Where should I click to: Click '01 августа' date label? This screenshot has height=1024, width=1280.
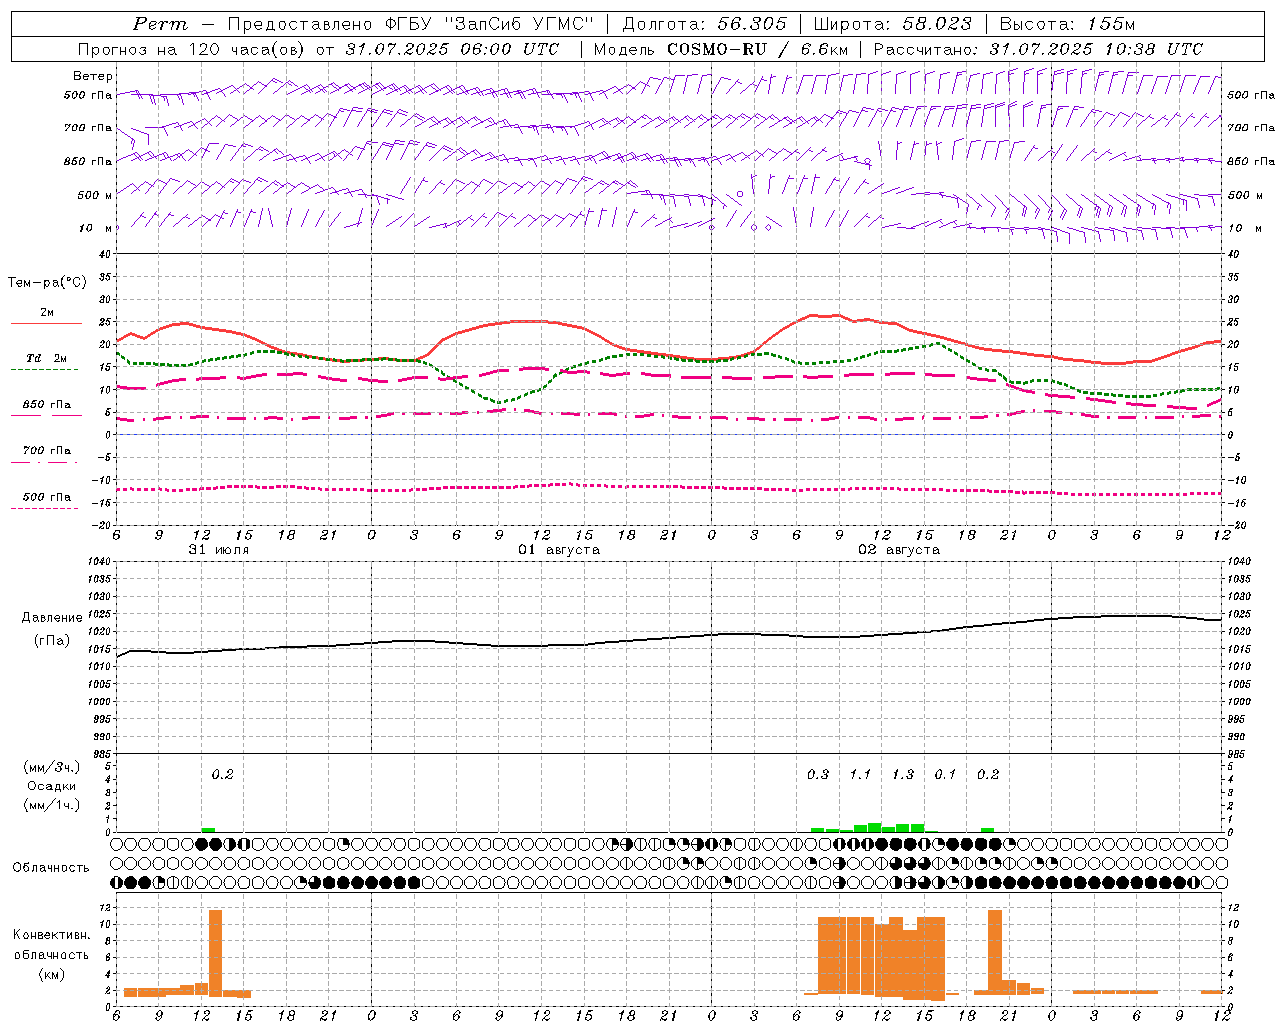[x=559, y=550]
